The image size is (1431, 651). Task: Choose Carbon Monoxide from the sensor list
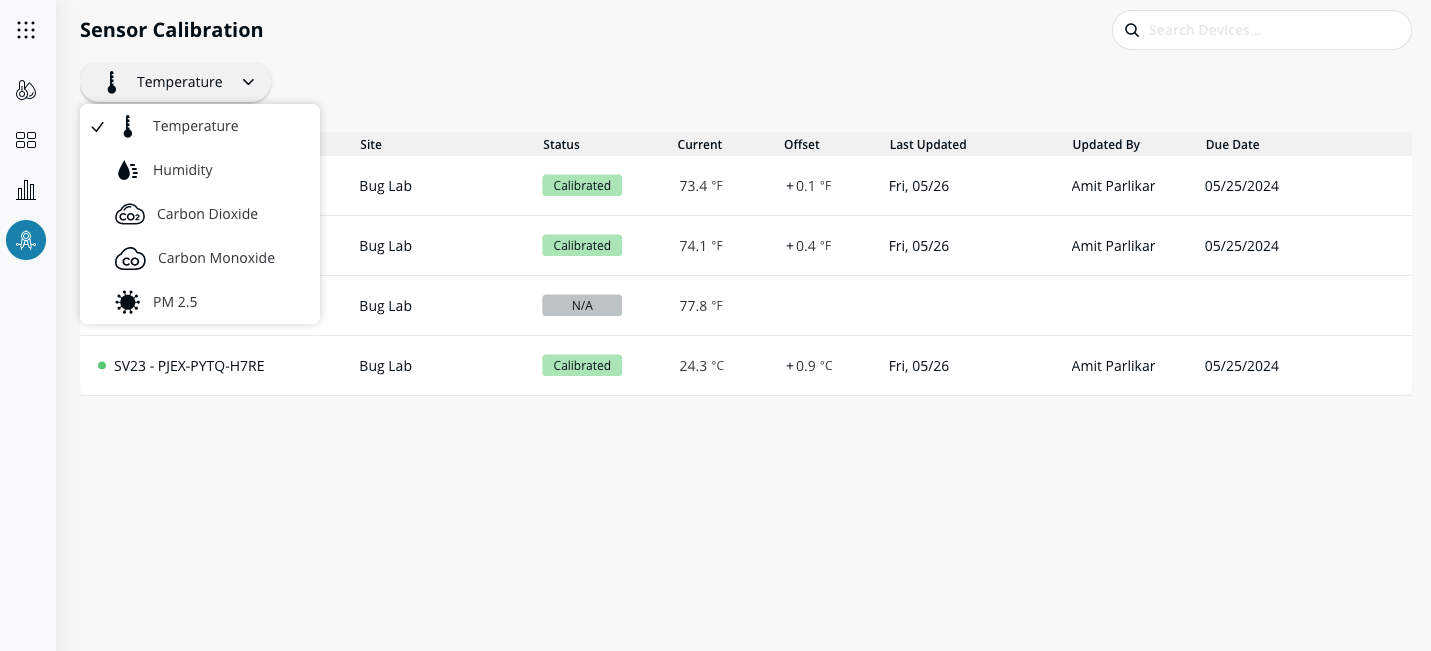(216, 258)
